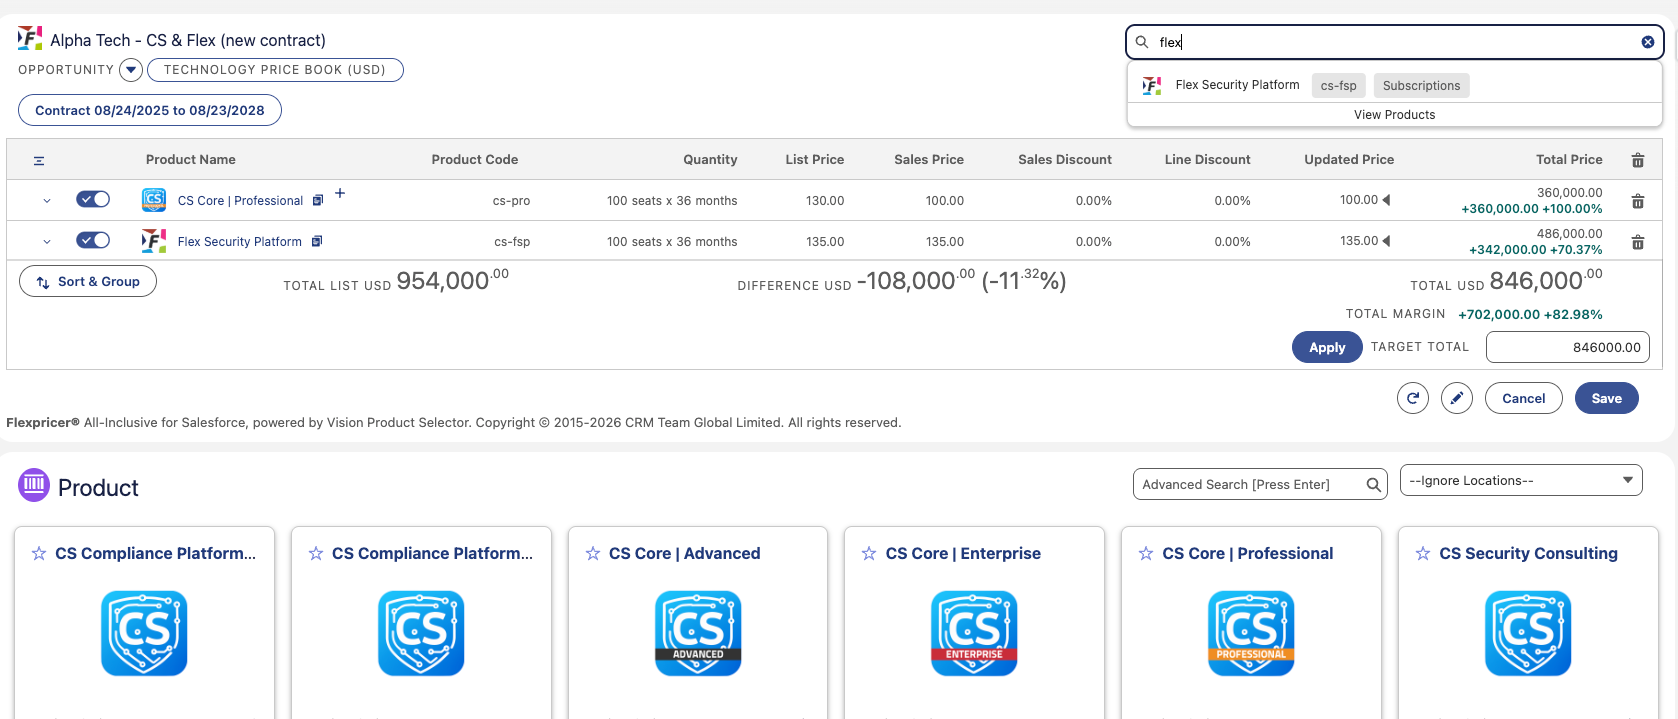Delete the Flex Security Platform line item

[x=1637, y=242]
